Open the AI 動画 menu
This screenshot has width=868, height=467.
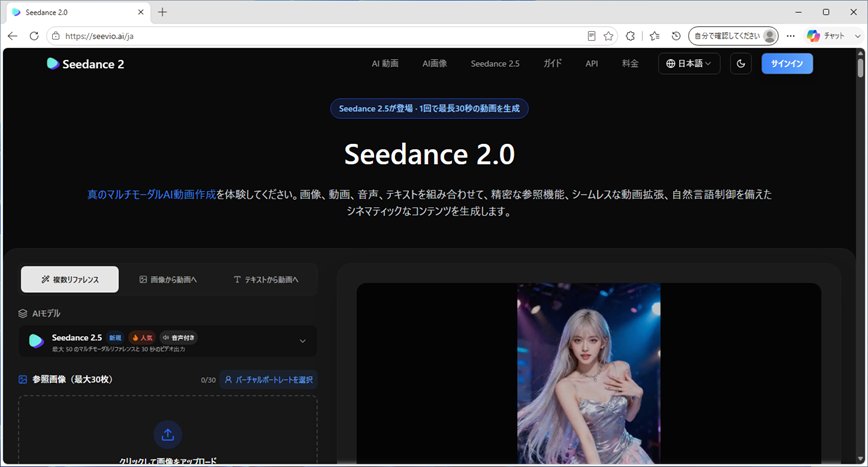coord(385,64)
